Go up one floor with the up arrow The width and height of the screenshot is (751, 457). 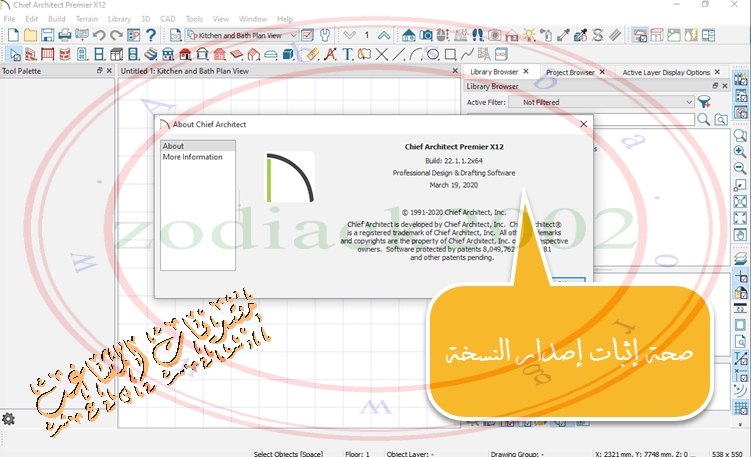click(x=384, y=35)
